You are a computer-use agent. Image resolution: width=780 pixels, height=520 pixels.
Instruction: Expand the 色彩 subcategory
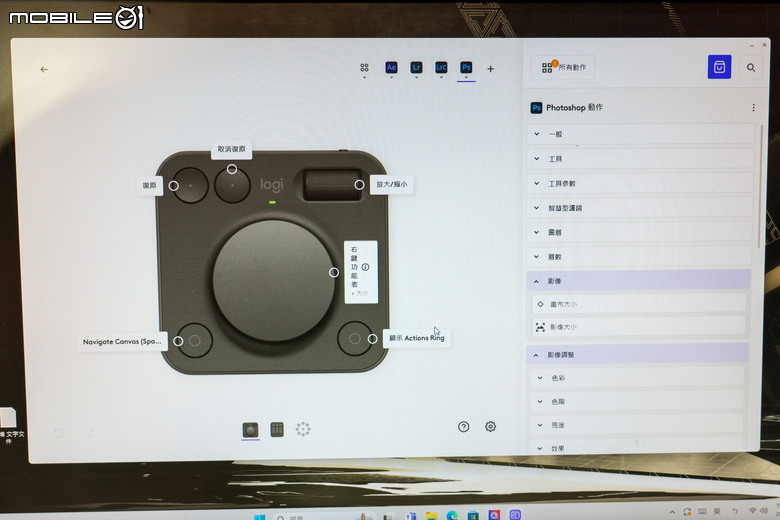pyautogui.click(x=638, y=378)
